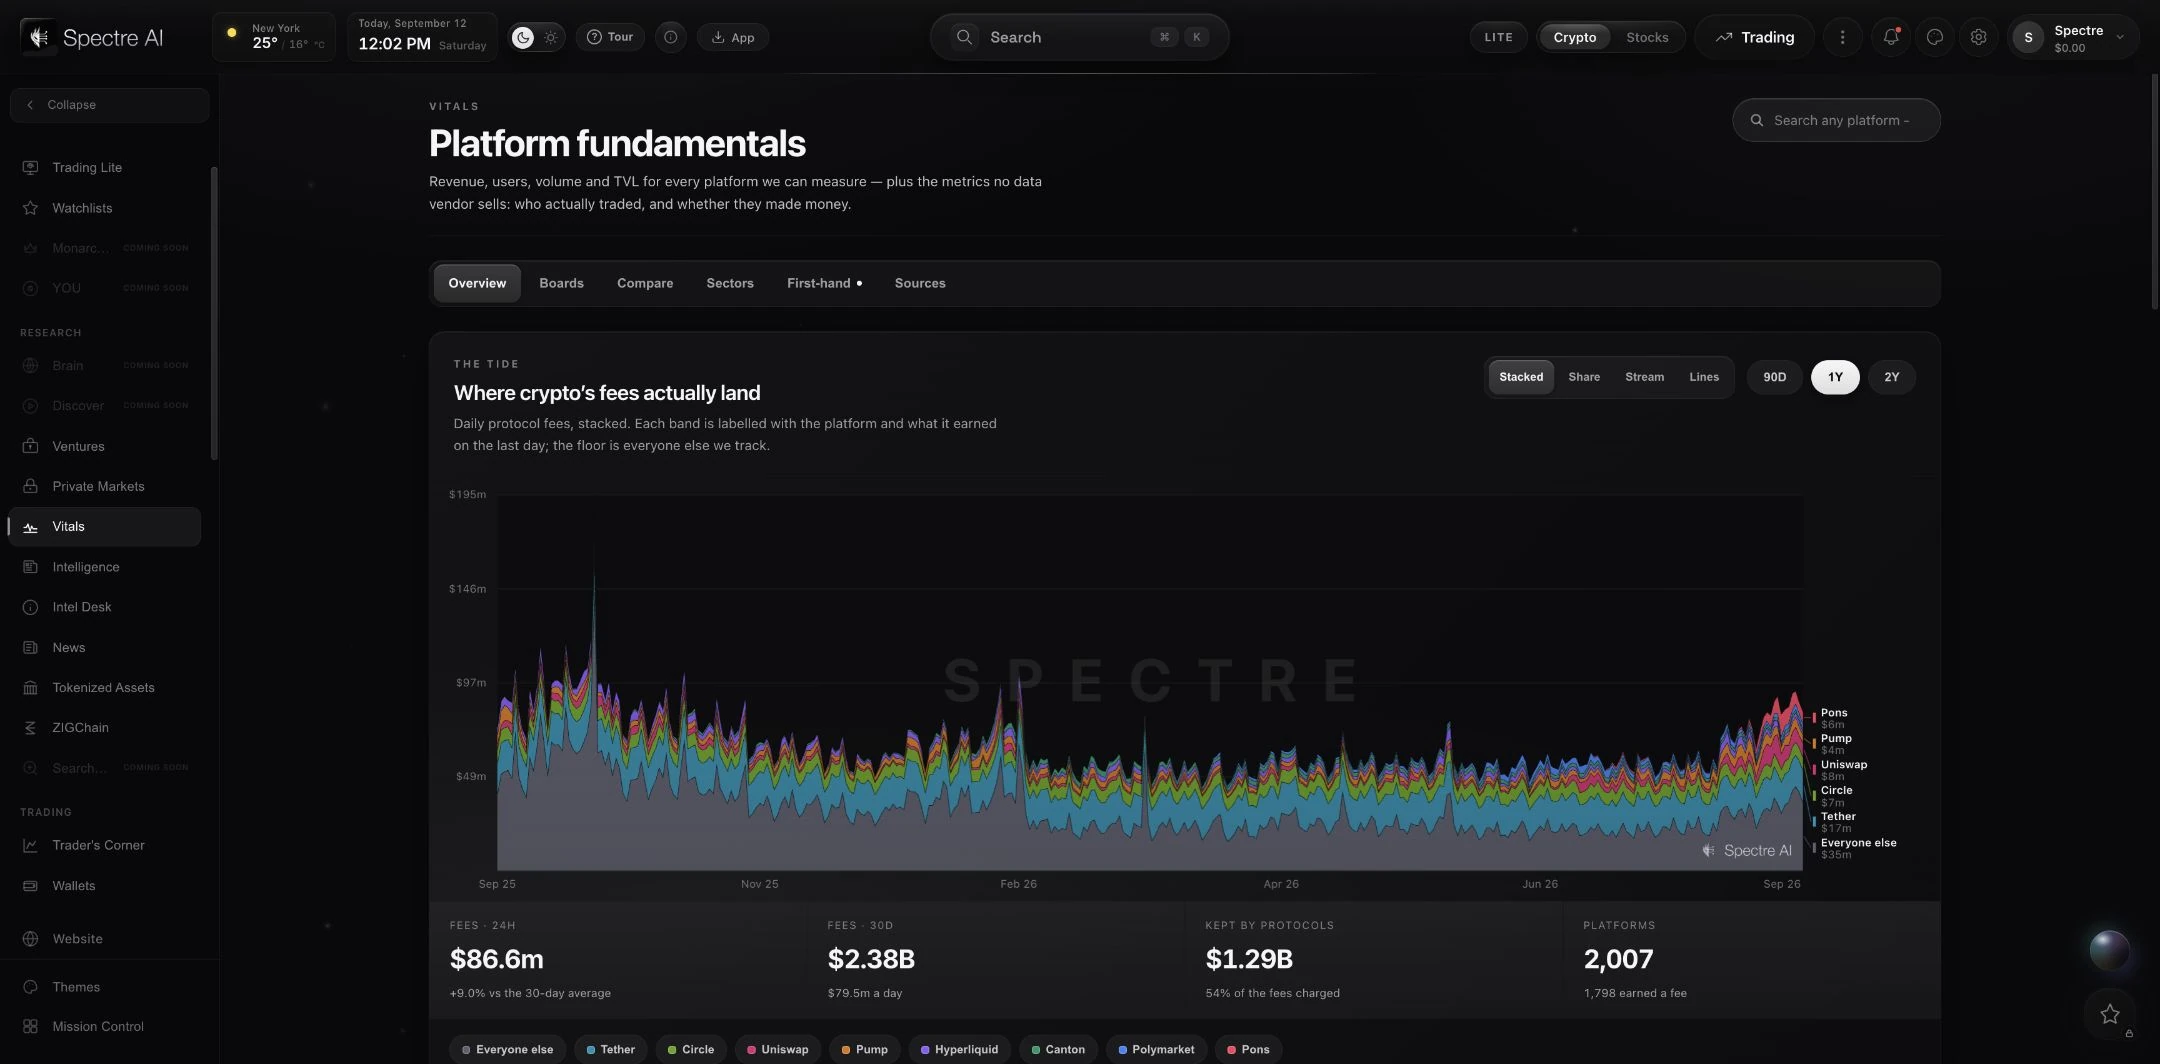This screenshot has width=2160, height=1064.
Task: Choose the 1Y time range
Action: [x=1835, y=377]
